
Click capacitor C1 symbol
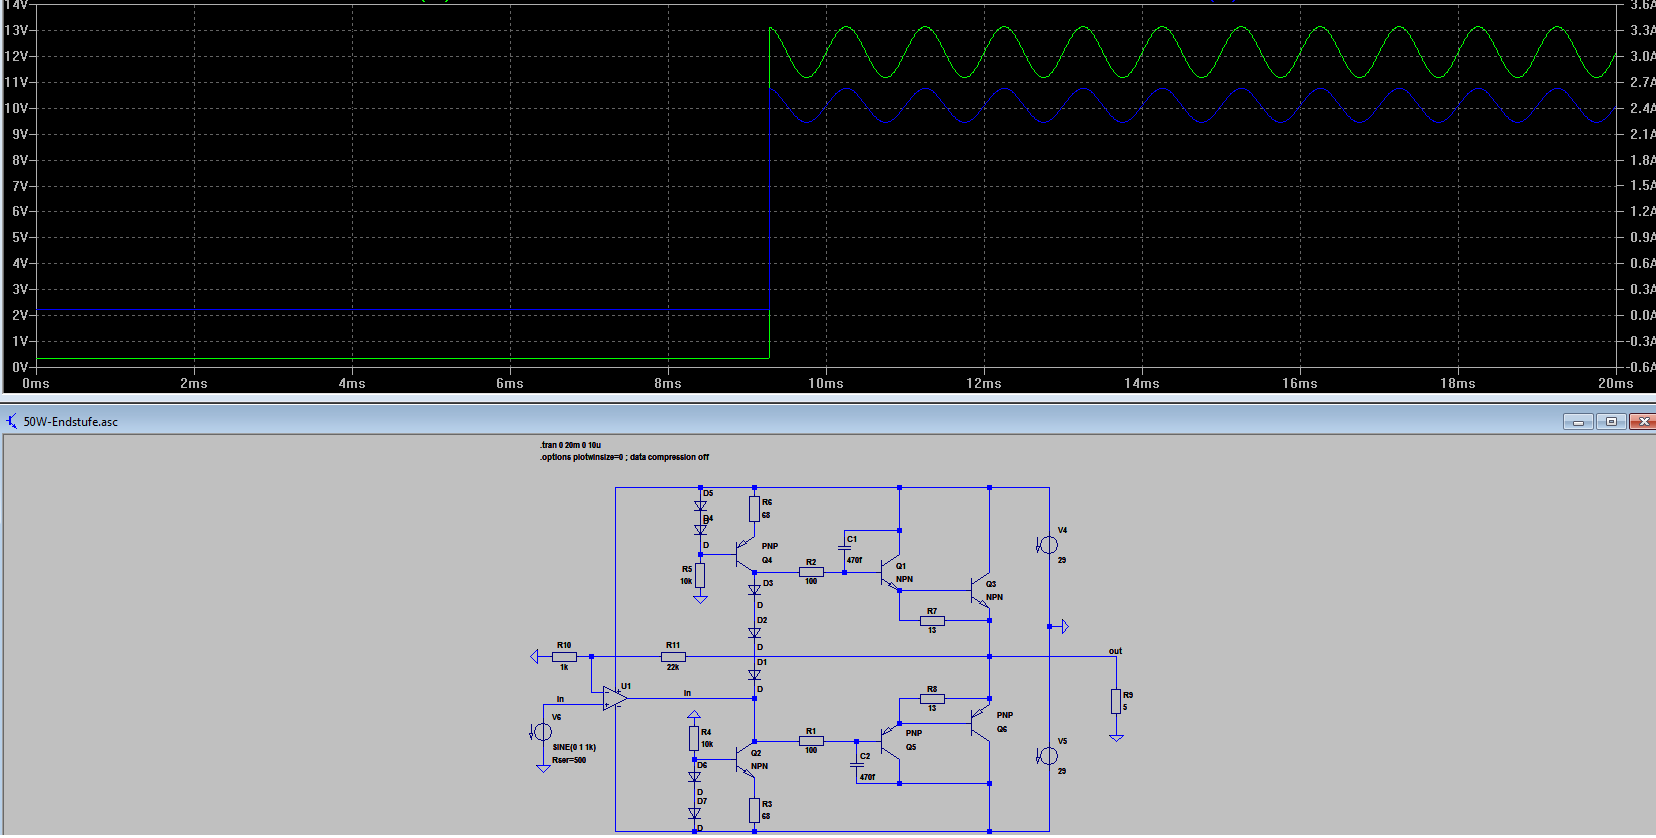click(x=845, y=549)
